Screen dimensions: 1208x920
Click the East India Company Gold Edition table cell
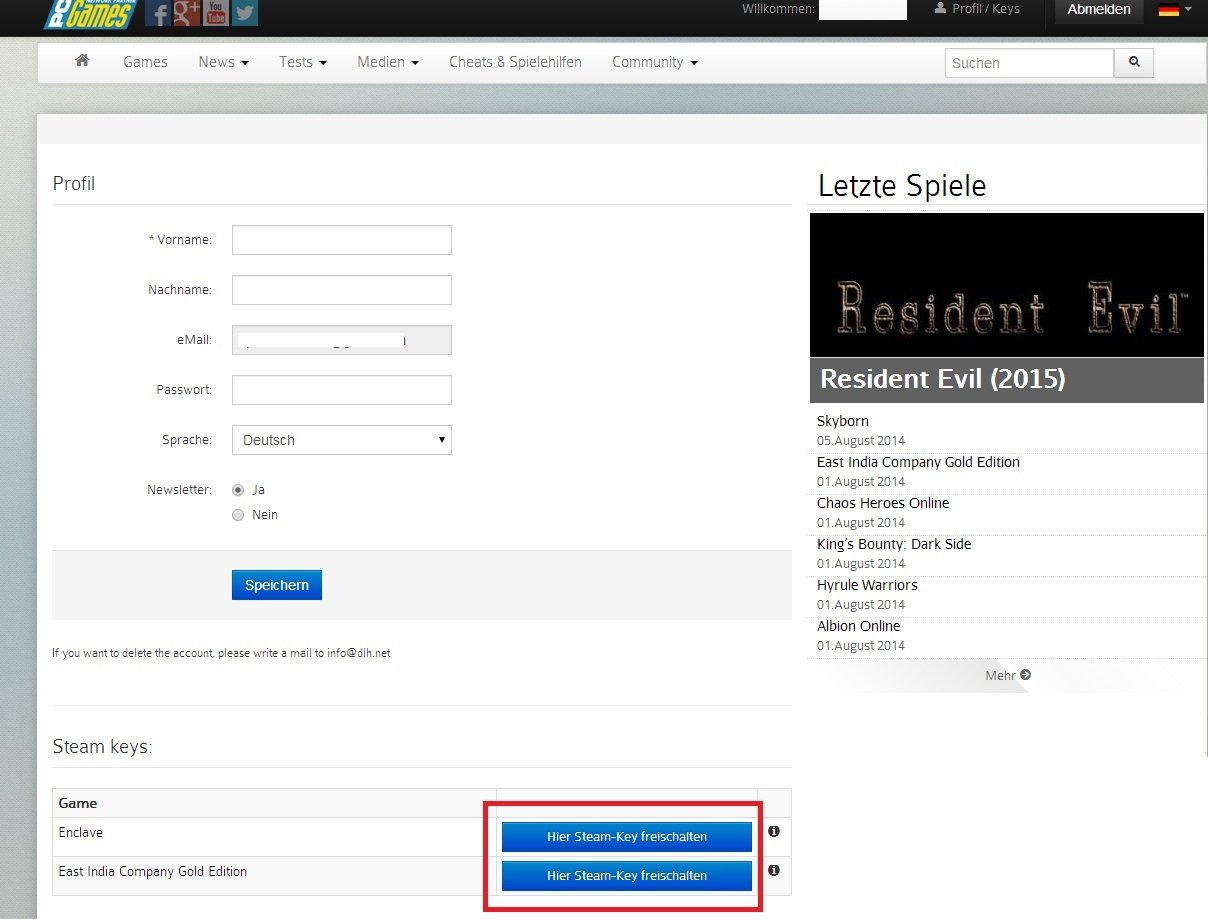tap(274, 876)
